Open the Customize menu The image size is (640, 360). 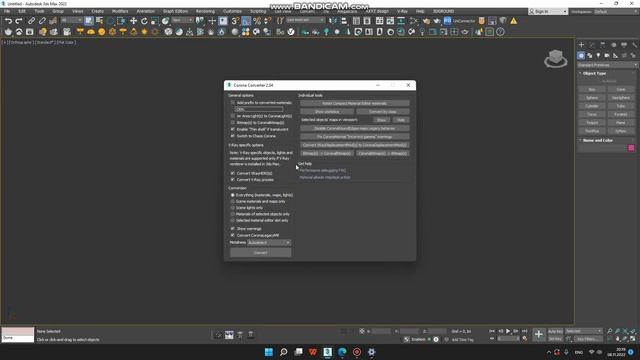pyautogui.click(x=232, y=11)
